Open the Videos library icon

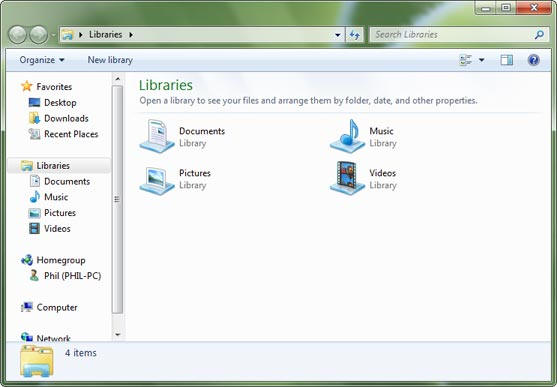pyautogui.click(x=347, y=178)
